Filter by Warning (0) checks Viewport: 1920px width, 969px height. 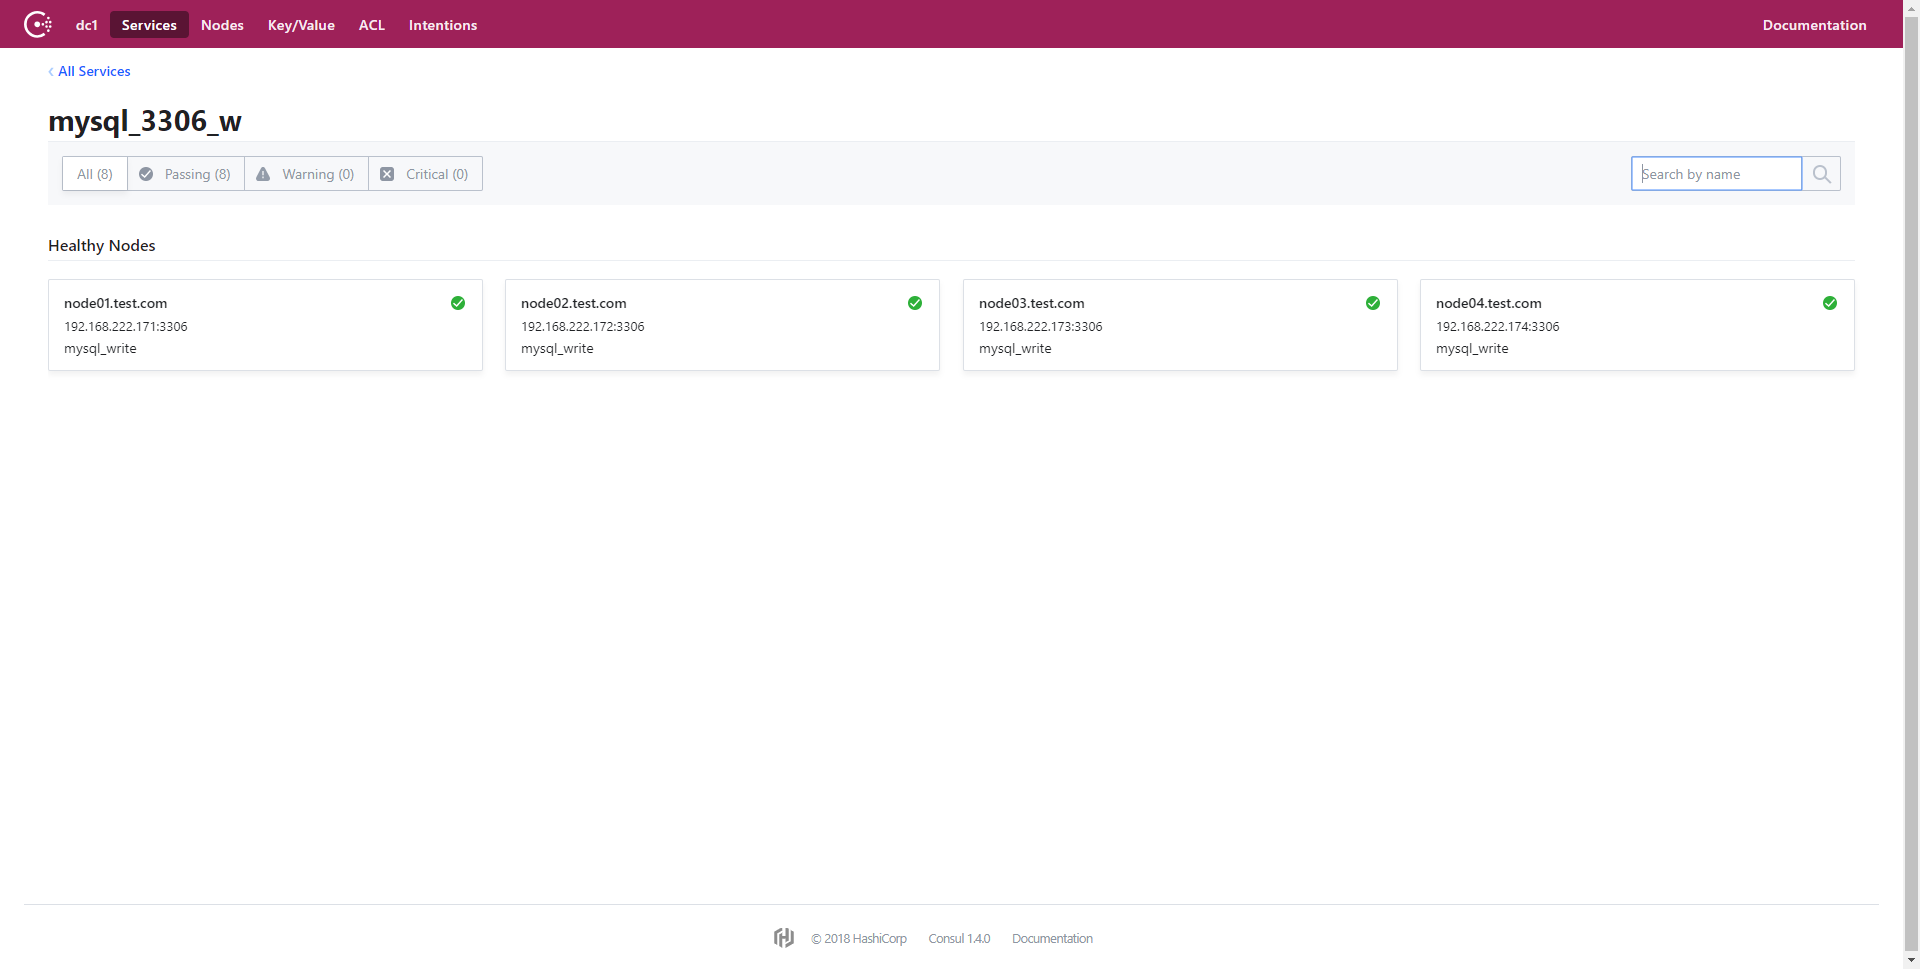306,174
